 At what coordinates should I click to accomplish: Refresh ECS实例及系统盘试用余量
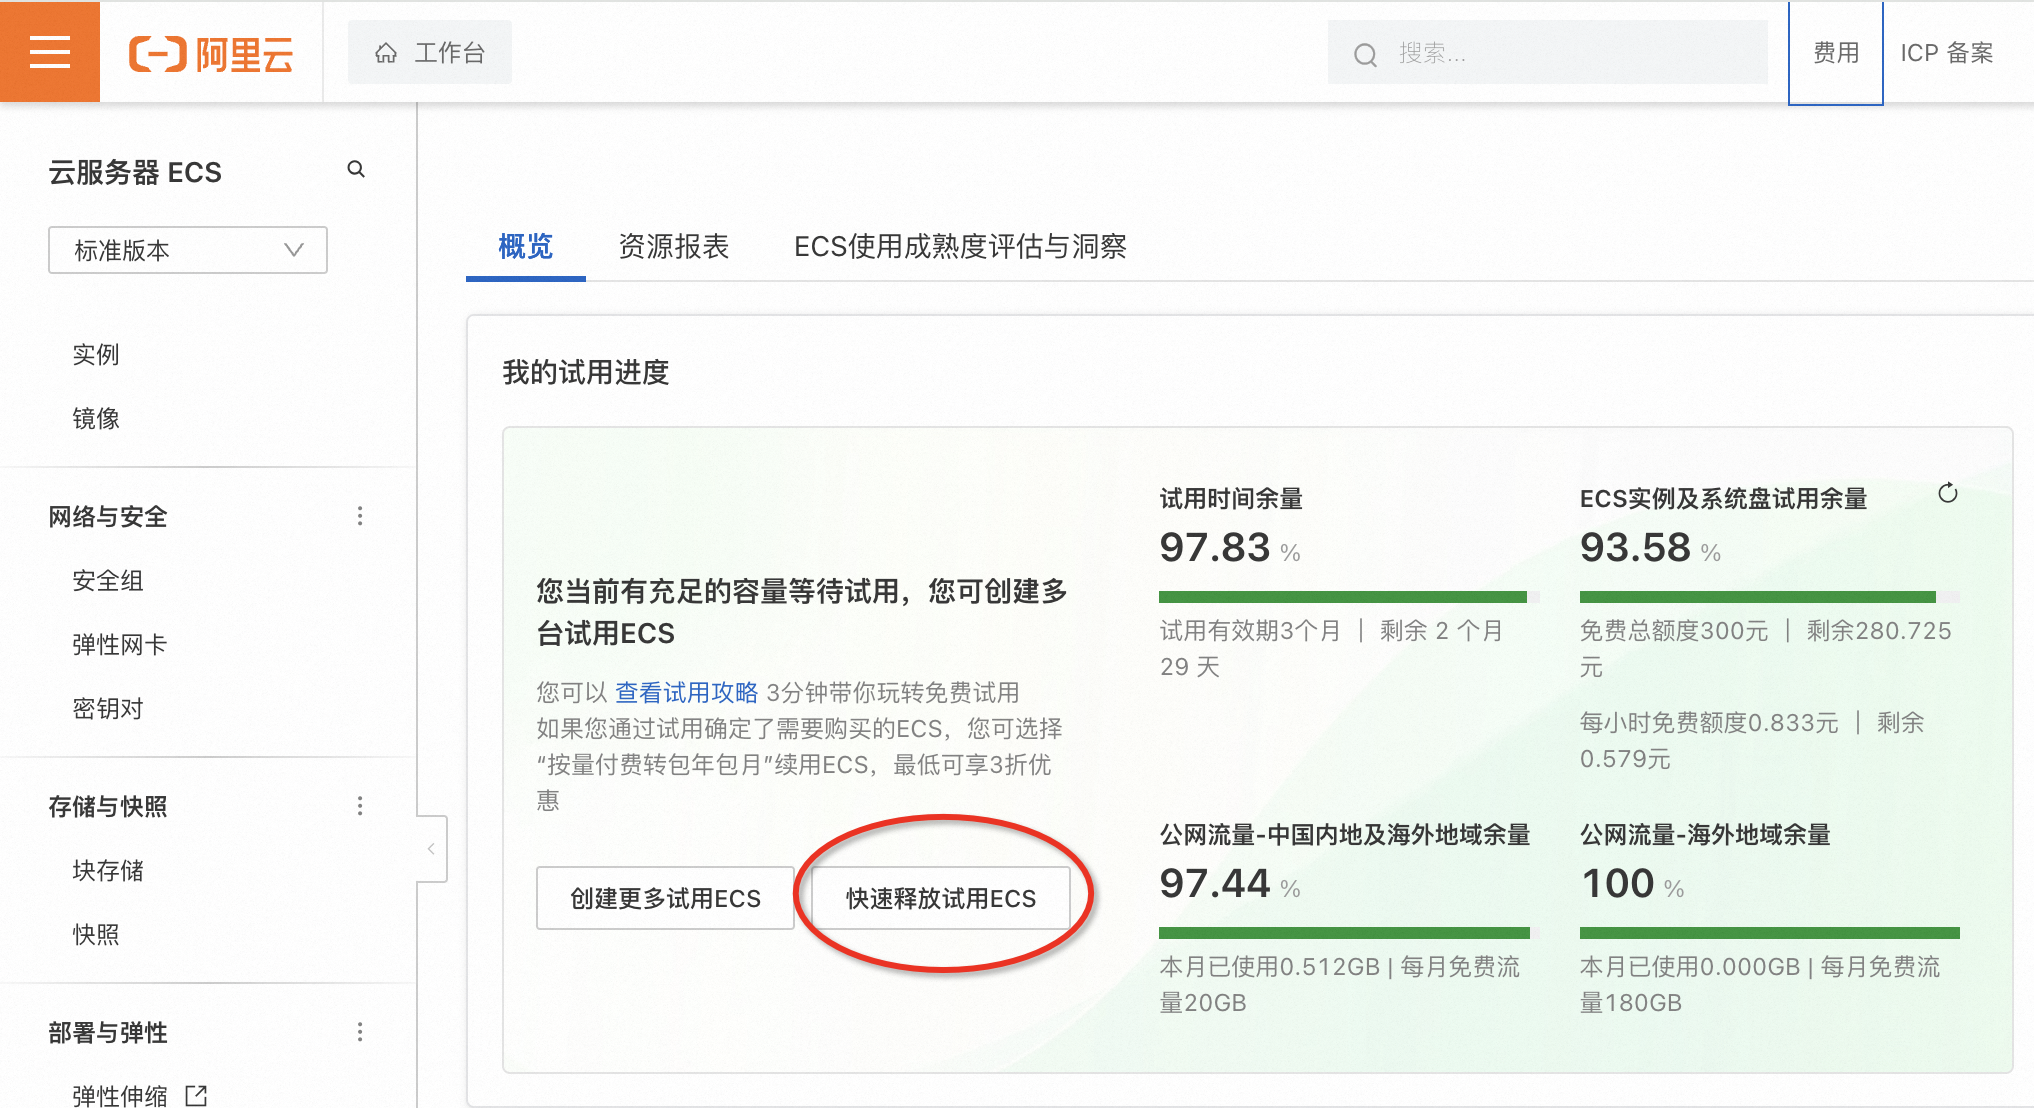coord(1947,493)
